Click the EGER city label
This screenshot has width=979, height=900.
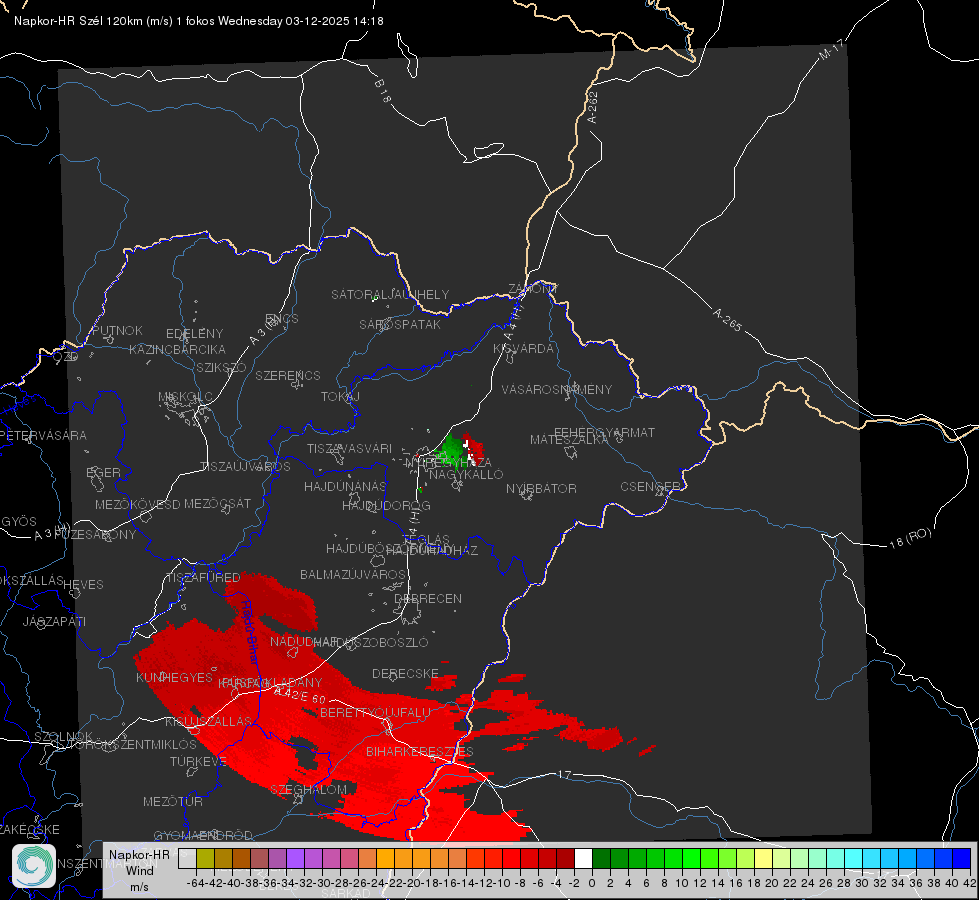pos(104,472)
